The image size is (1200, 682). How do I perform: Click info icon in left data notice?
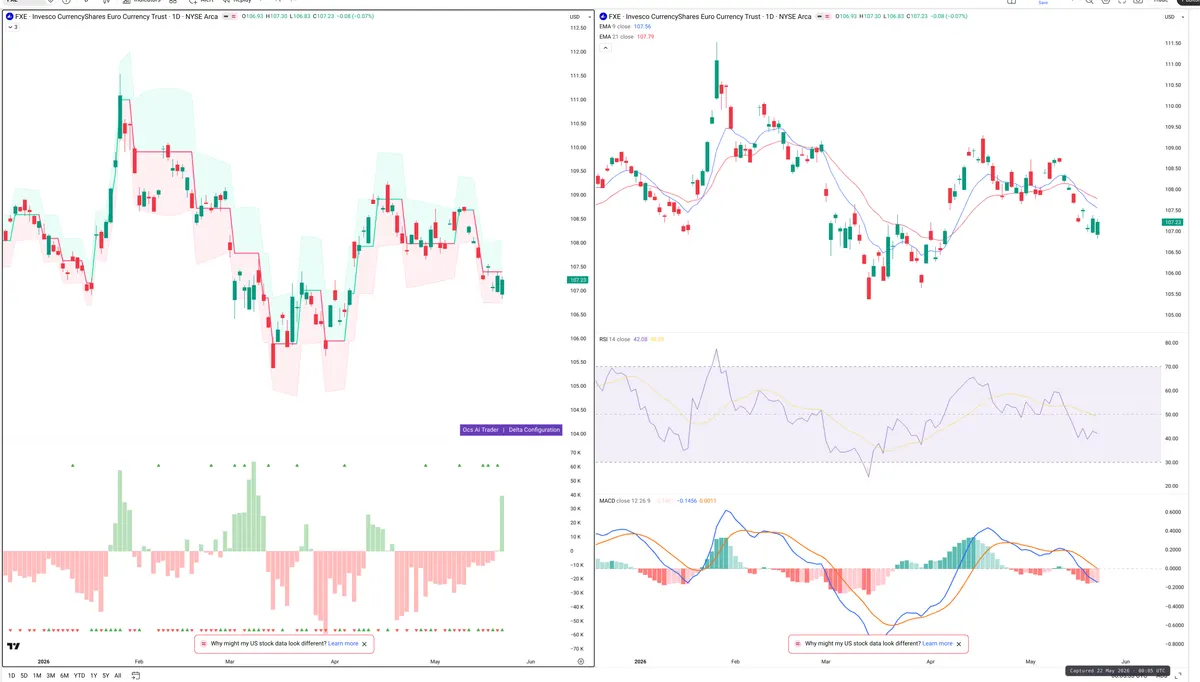203,644
